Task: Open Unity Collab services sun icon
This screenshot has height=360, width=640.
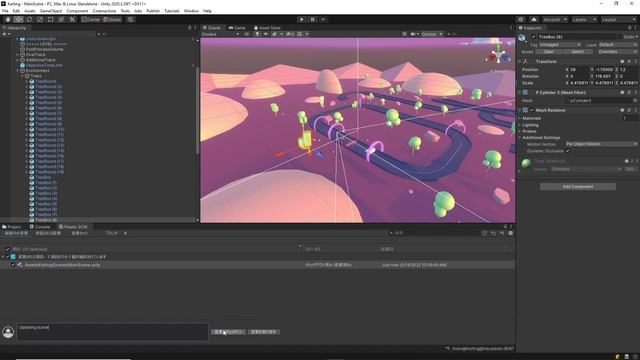Action: 520,19
